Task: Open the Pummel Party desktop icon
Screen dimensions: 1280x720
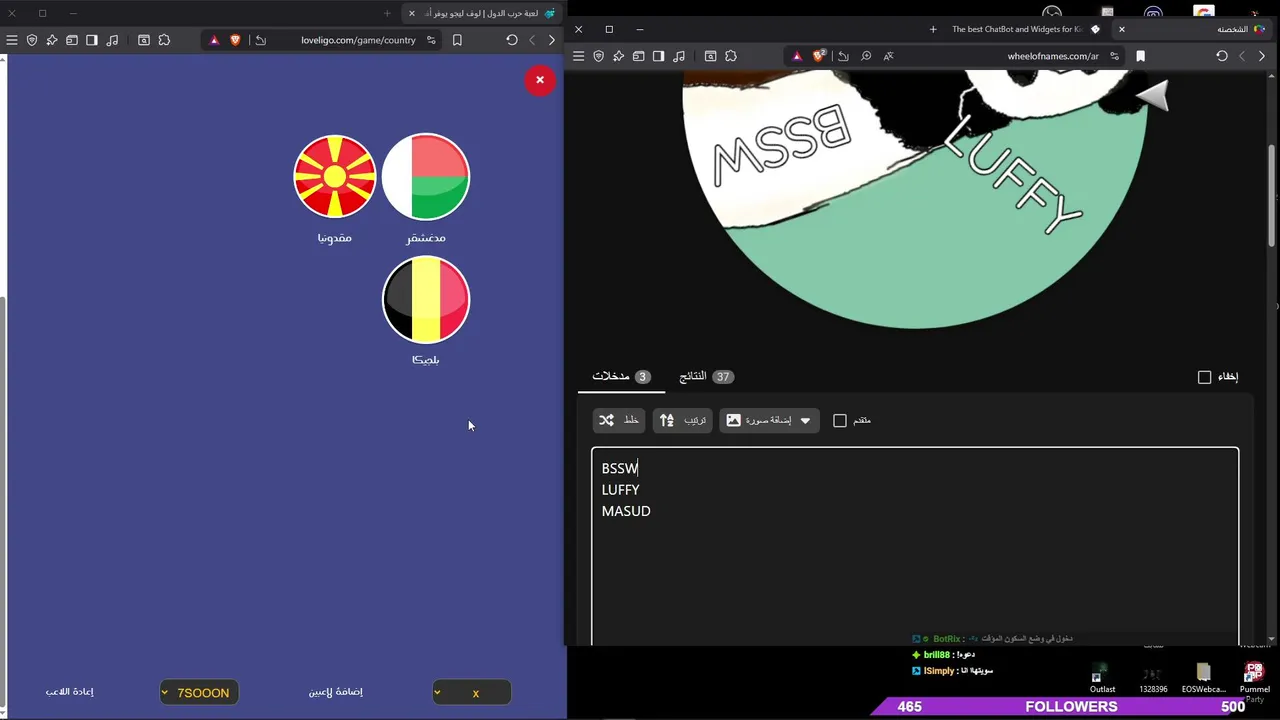Action: (x=1254, y=680)
